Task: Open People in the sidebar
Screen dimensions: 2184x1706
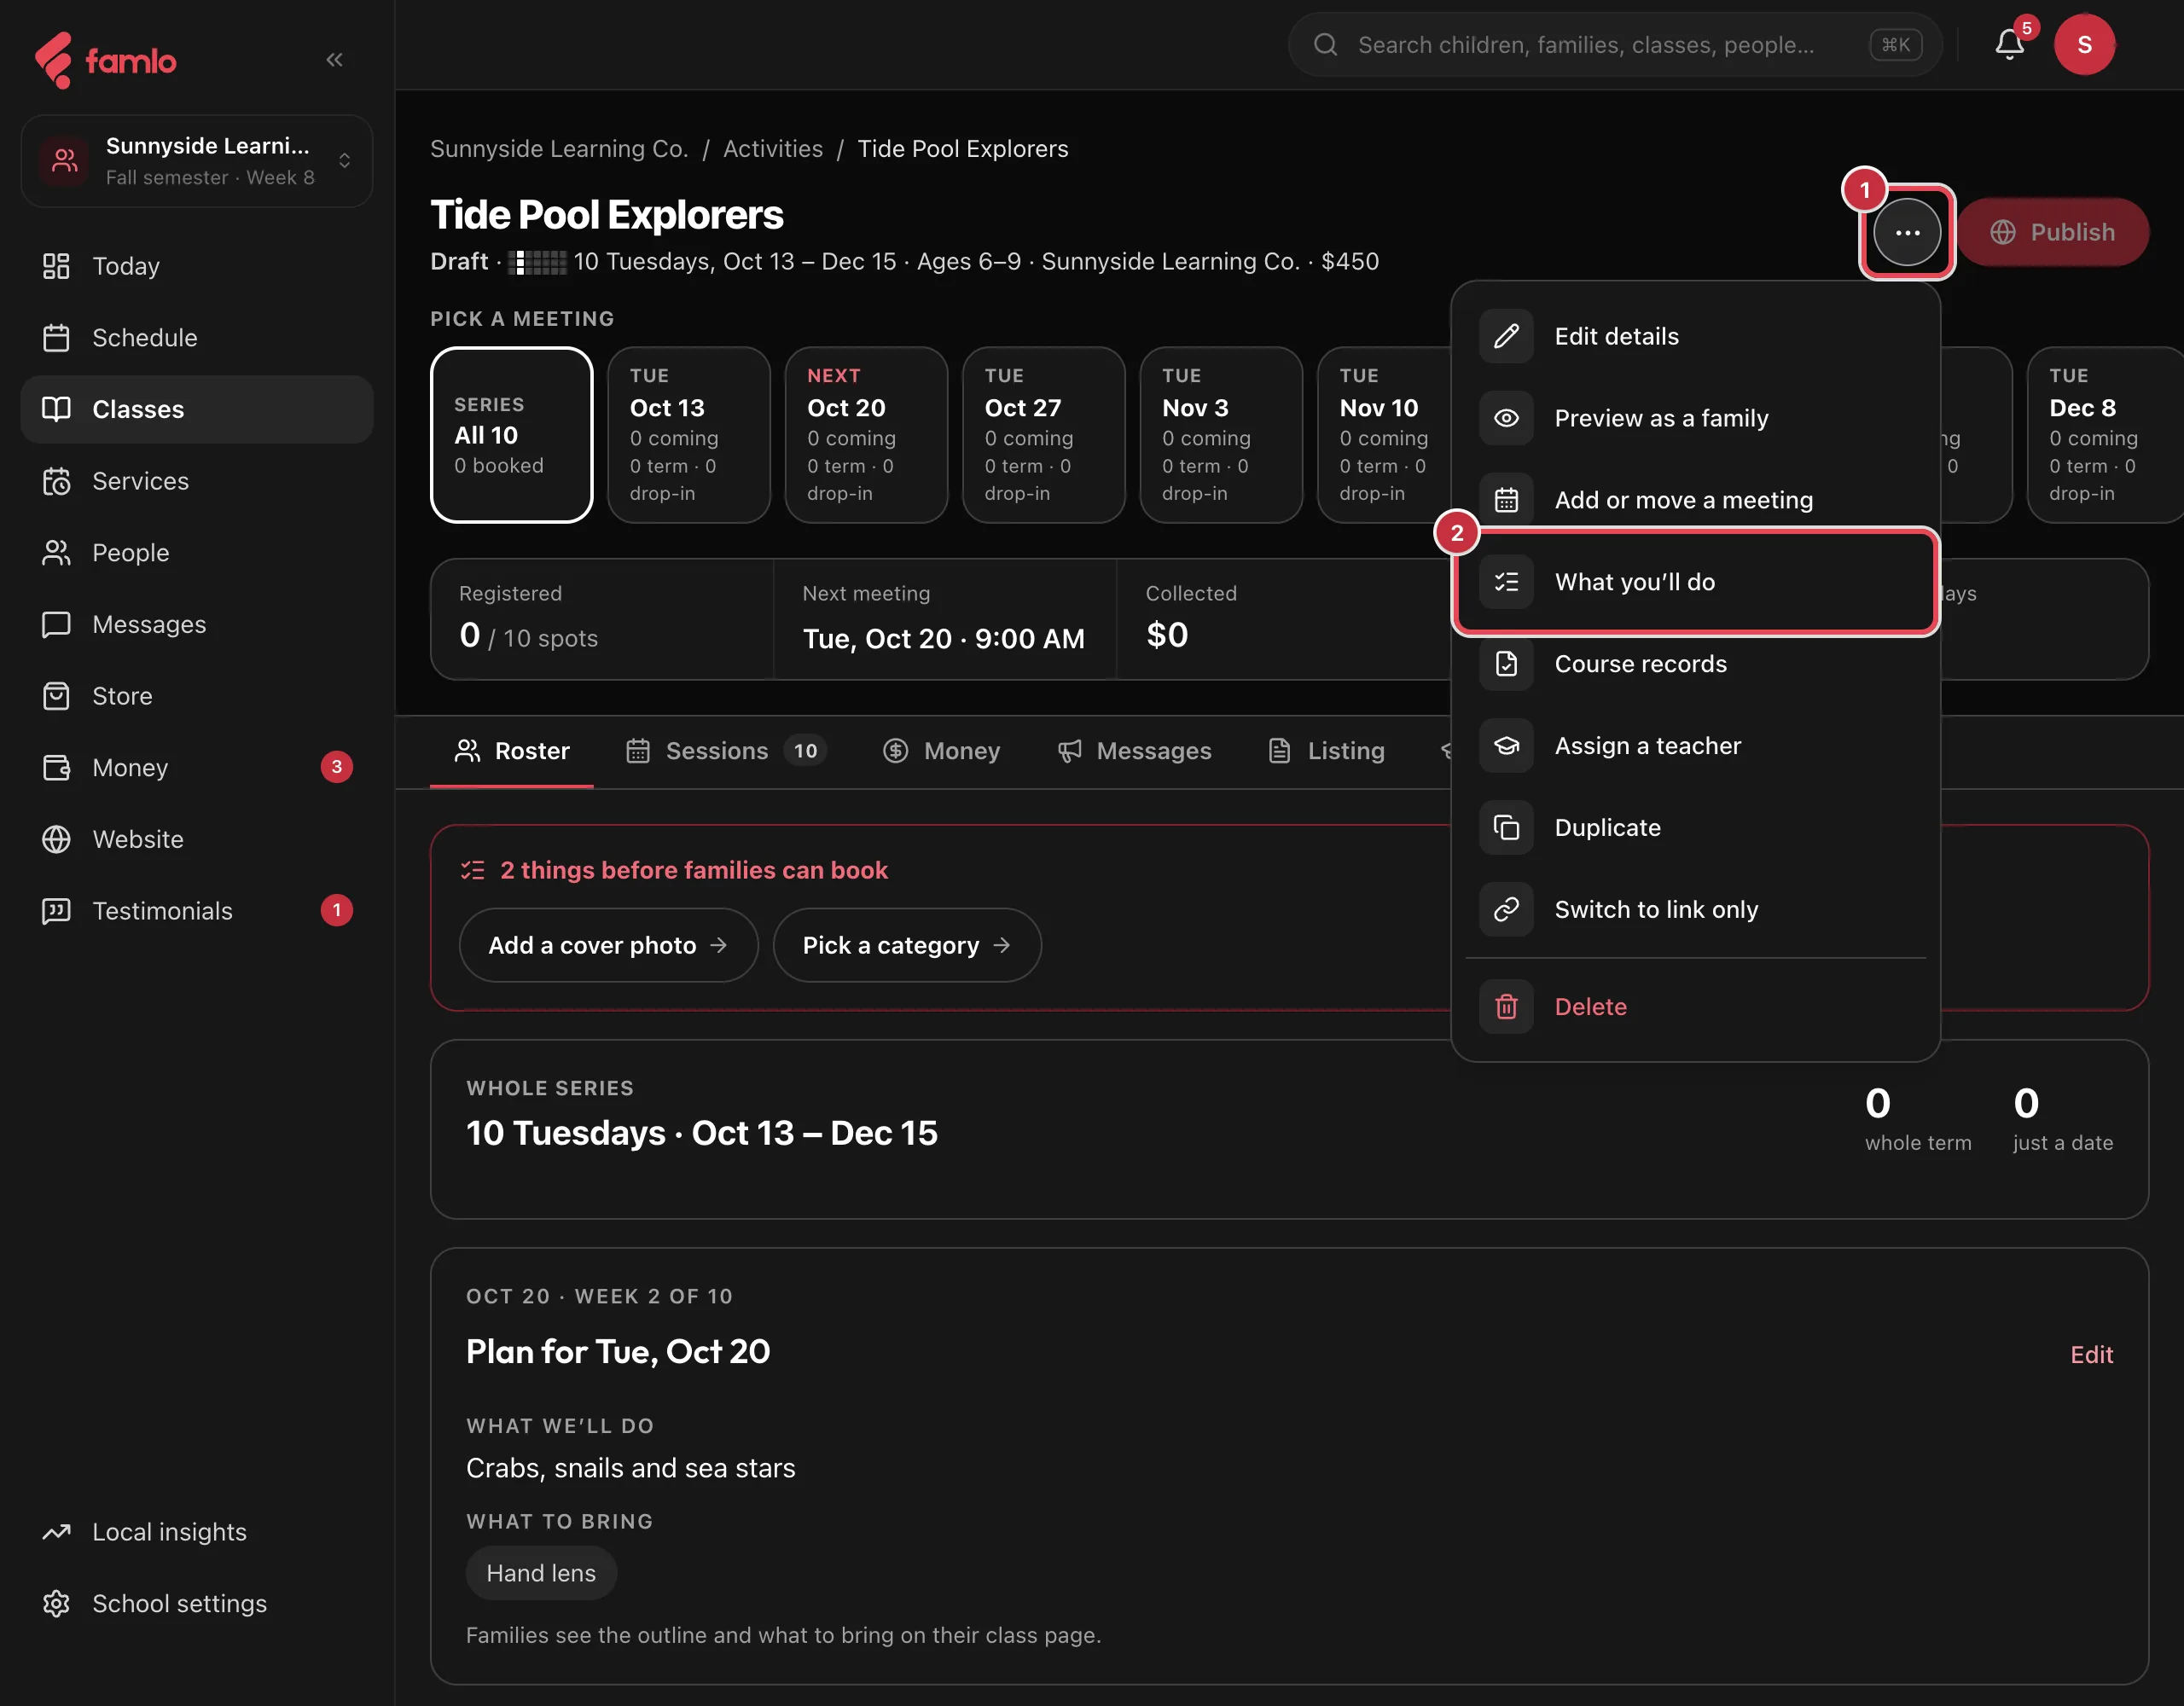Action: (x=197, y=553)
